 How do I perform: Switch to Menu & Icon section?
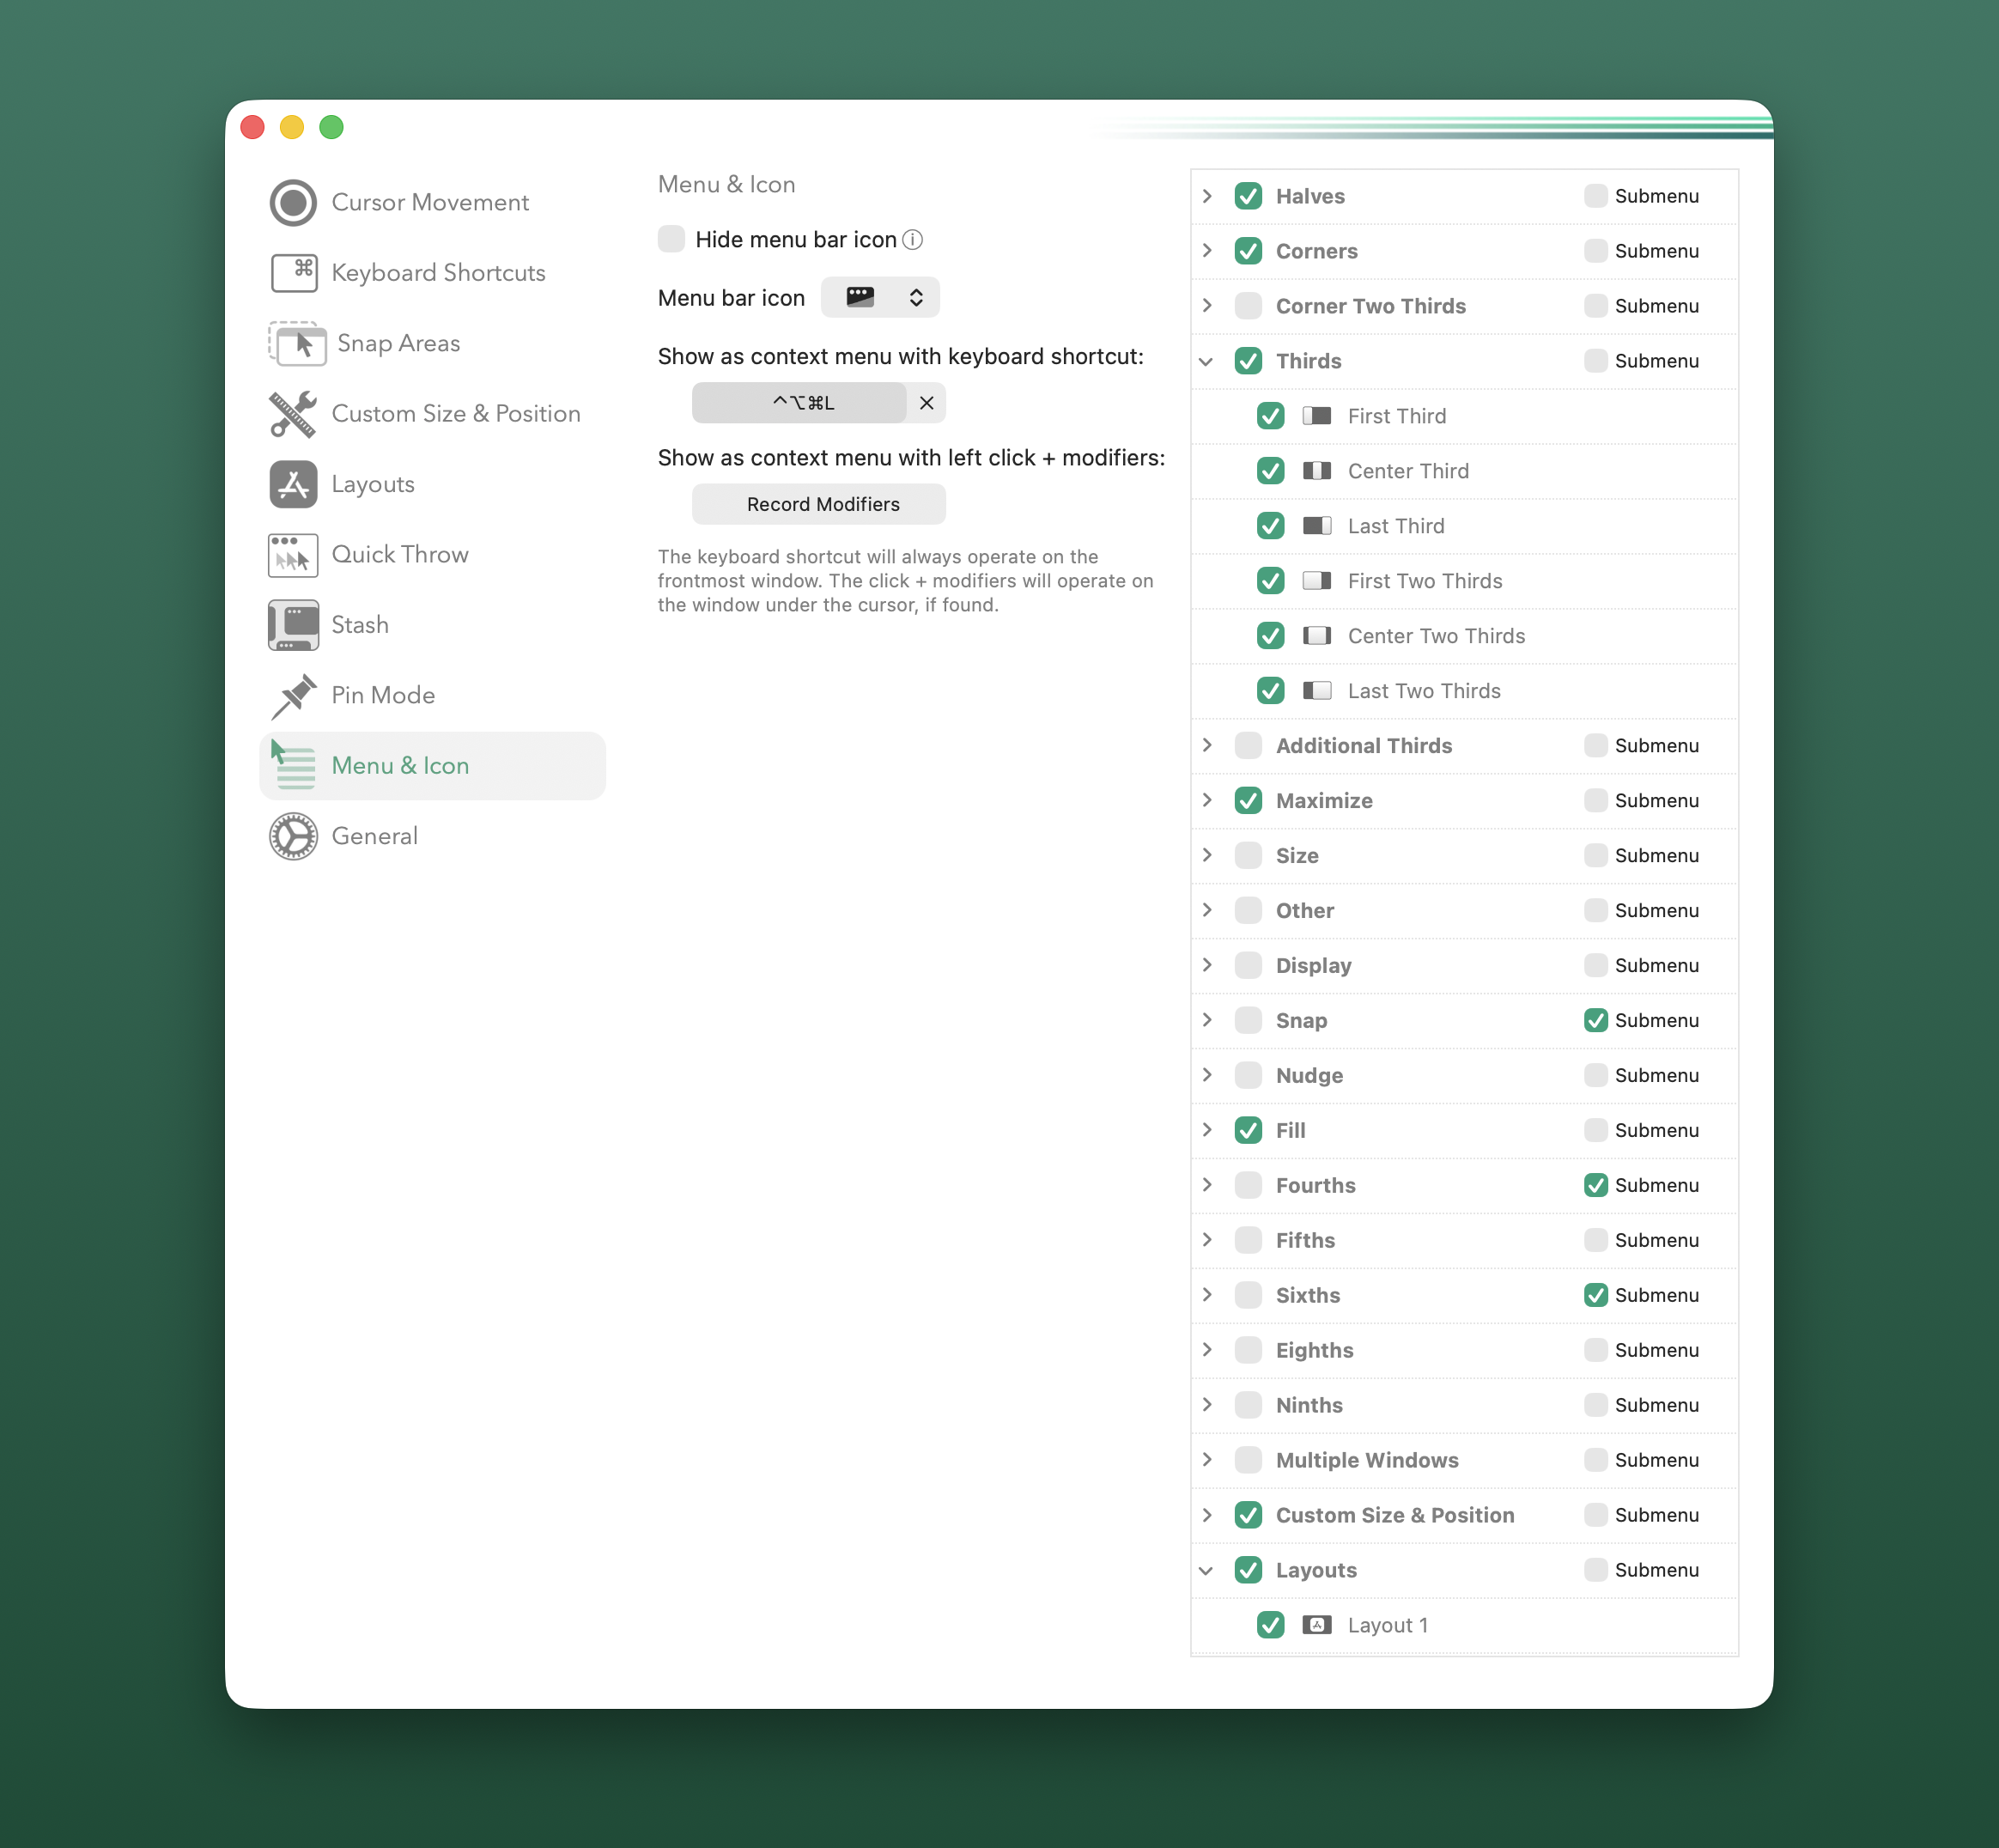[432, 766]
